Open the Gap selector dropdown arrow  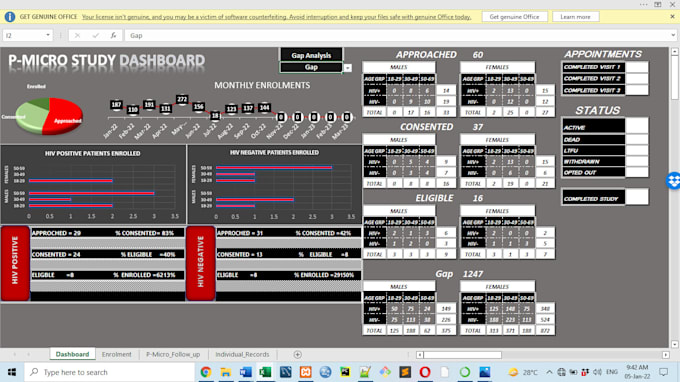[x=347, y=68]
